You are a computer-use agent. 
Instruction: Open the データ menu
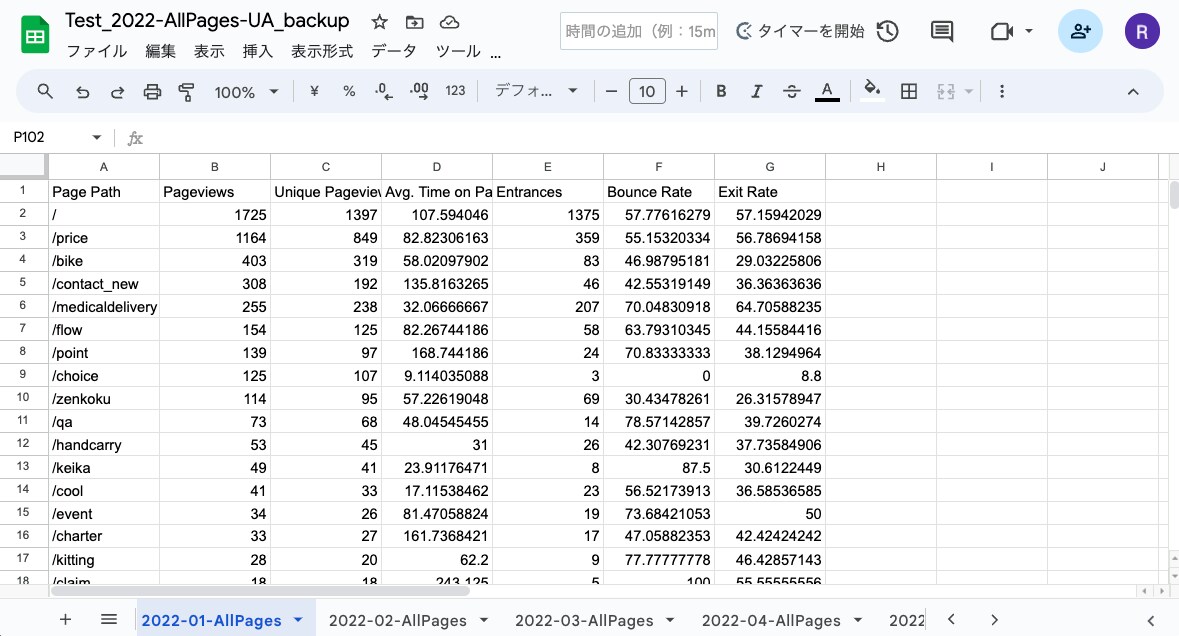pos(394,51)
